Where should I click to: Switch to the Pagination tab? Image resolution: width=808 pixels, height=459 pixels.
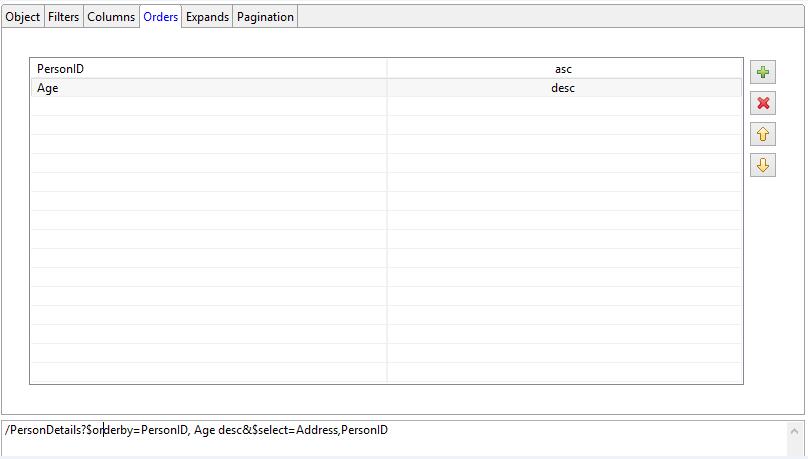pos(265,17)
